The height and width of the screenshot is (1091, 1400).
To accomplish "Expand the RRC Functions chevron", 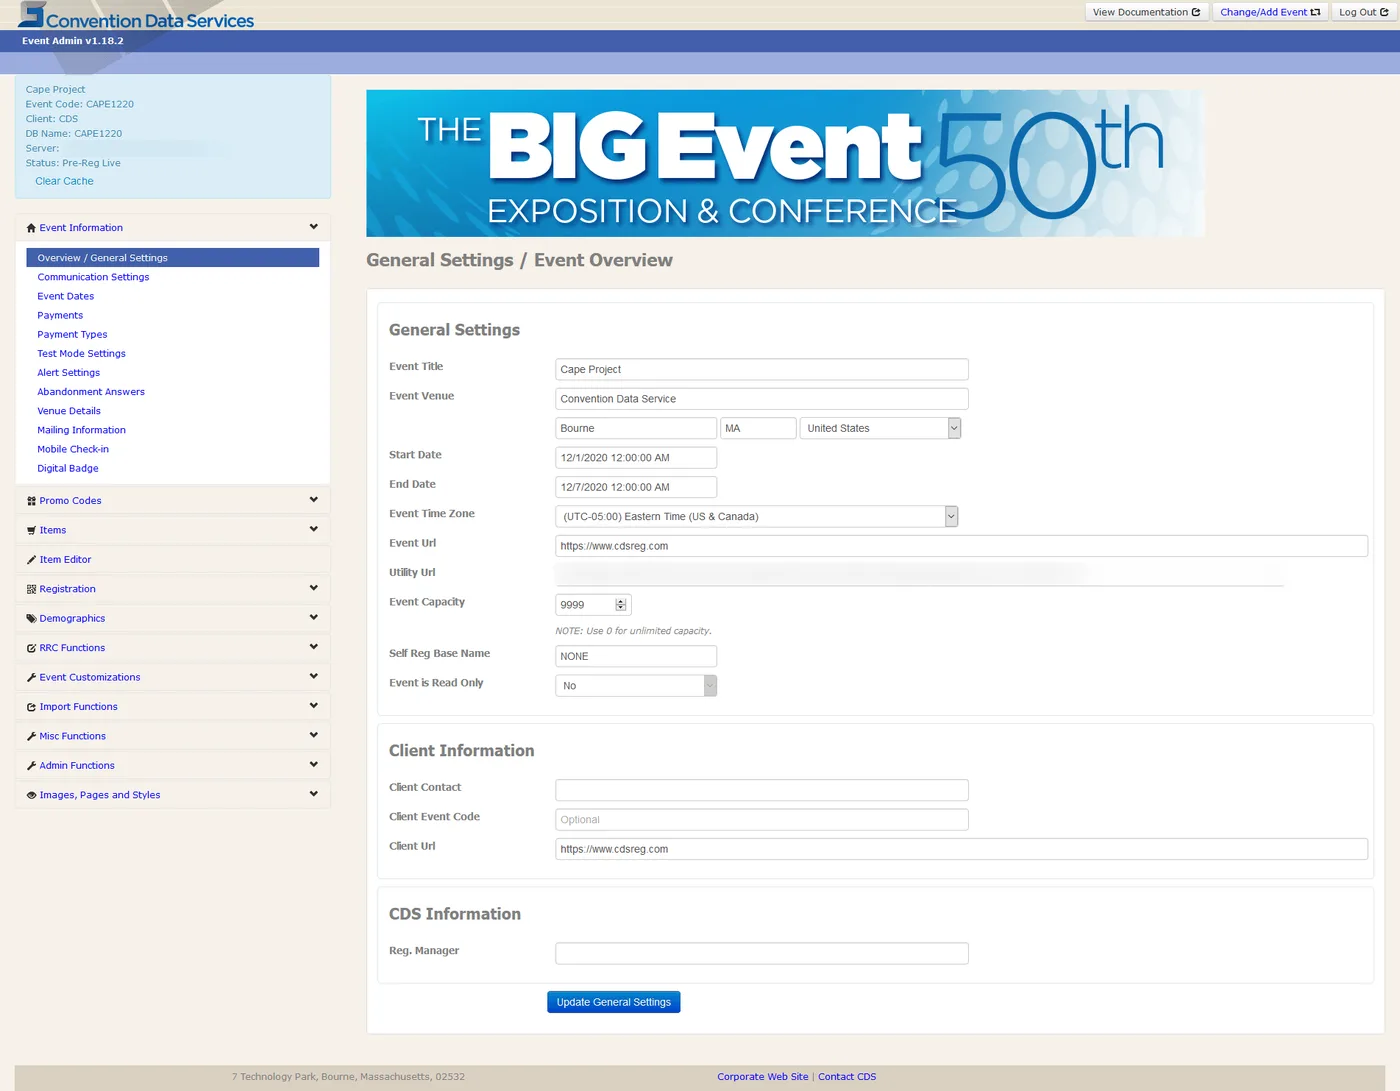I will pyautogui.click(x=313, y=647).
